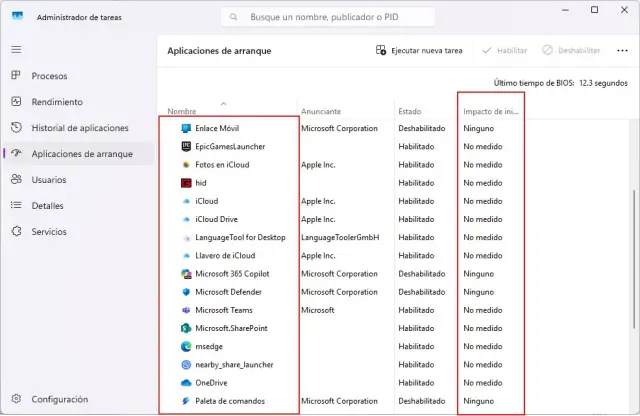Click the Fotos en iCloud icon
This screenshot has height=416, width=640.
[186, 165]
